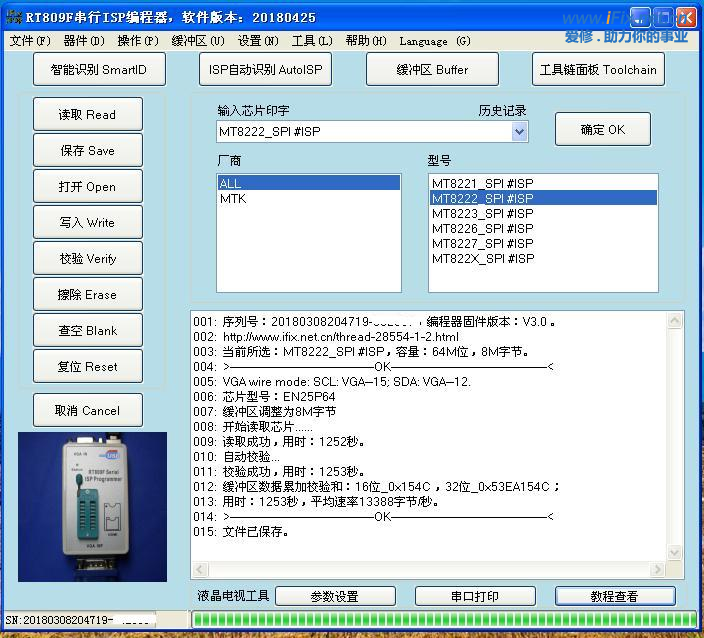The image size is (704, 638).
Task: Open the Language (G) menu
Action: [x=435, y=41]
